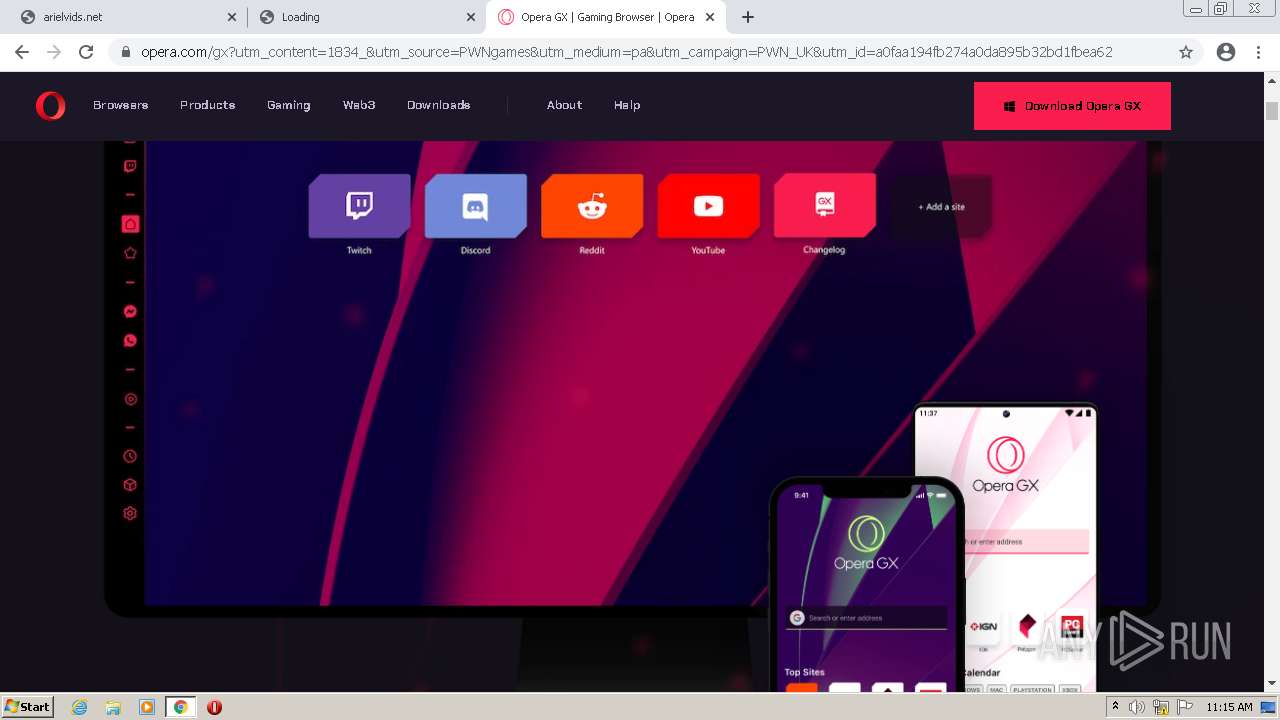Launch Internet Explorer from the taskbar
Image resolution: width=1280 pixels, height=720 pixels.
80,707
